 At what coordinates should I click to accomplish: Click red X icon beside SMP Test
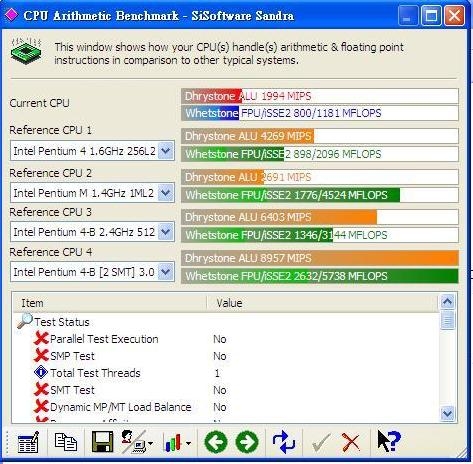tap(41, 355)
